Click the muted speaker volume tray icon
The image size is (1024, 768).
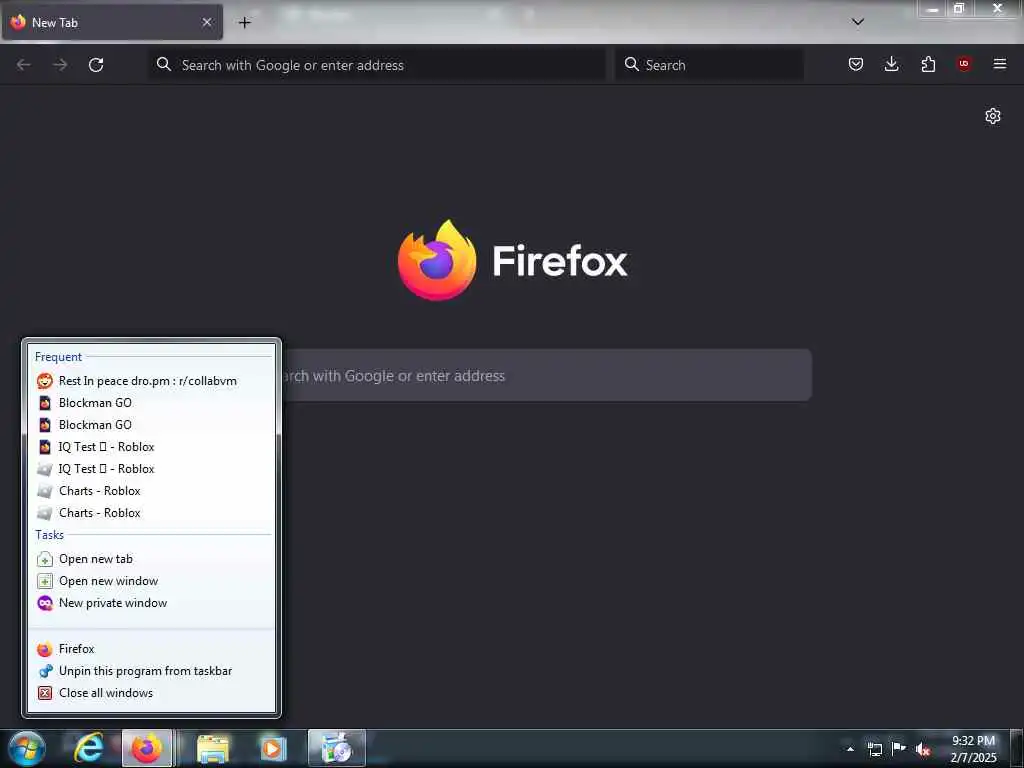(x=923, y=749)
